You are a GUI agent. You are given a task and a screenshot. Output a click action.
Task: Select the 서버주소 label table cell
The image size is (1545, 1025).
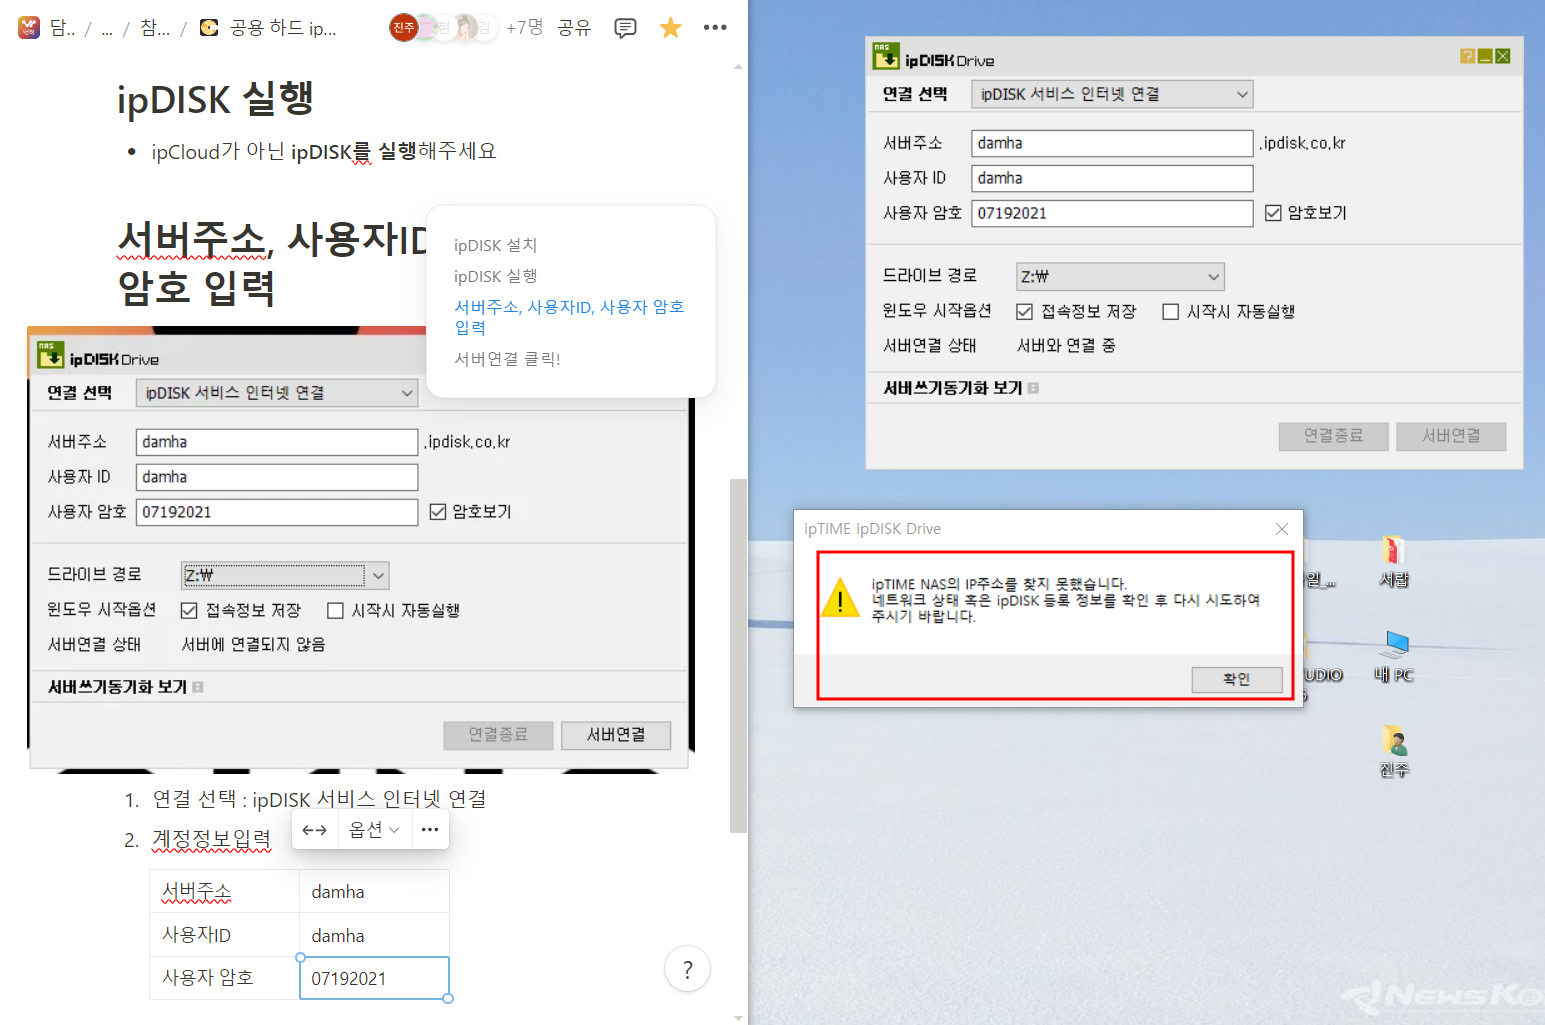[x=225, y=891]
